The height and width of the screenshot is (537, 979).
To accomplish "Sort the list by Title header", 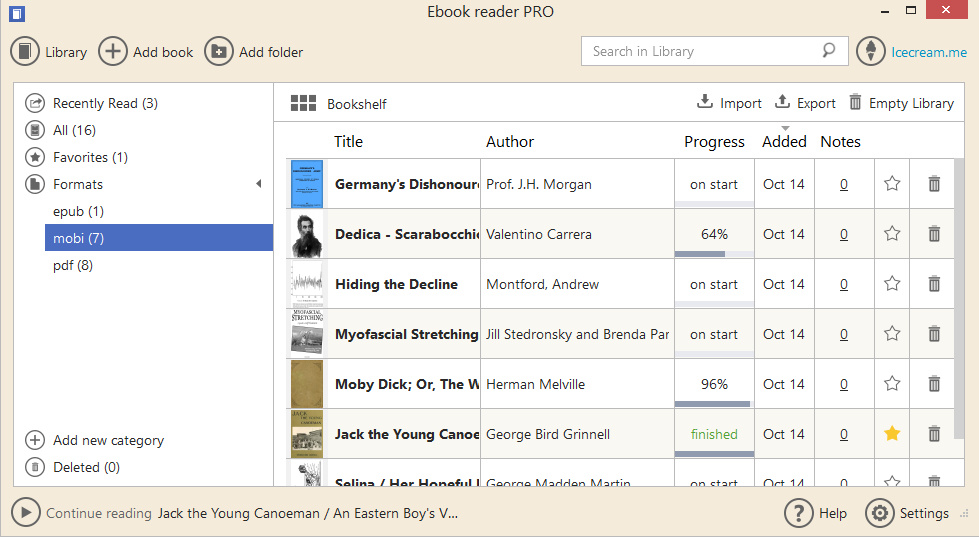I will coord(348,142).
